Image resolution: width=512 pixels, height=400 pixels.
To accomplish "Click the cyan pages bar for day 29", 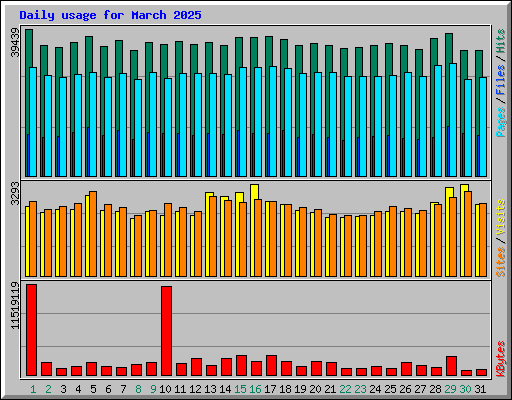I will click(453, 120).
